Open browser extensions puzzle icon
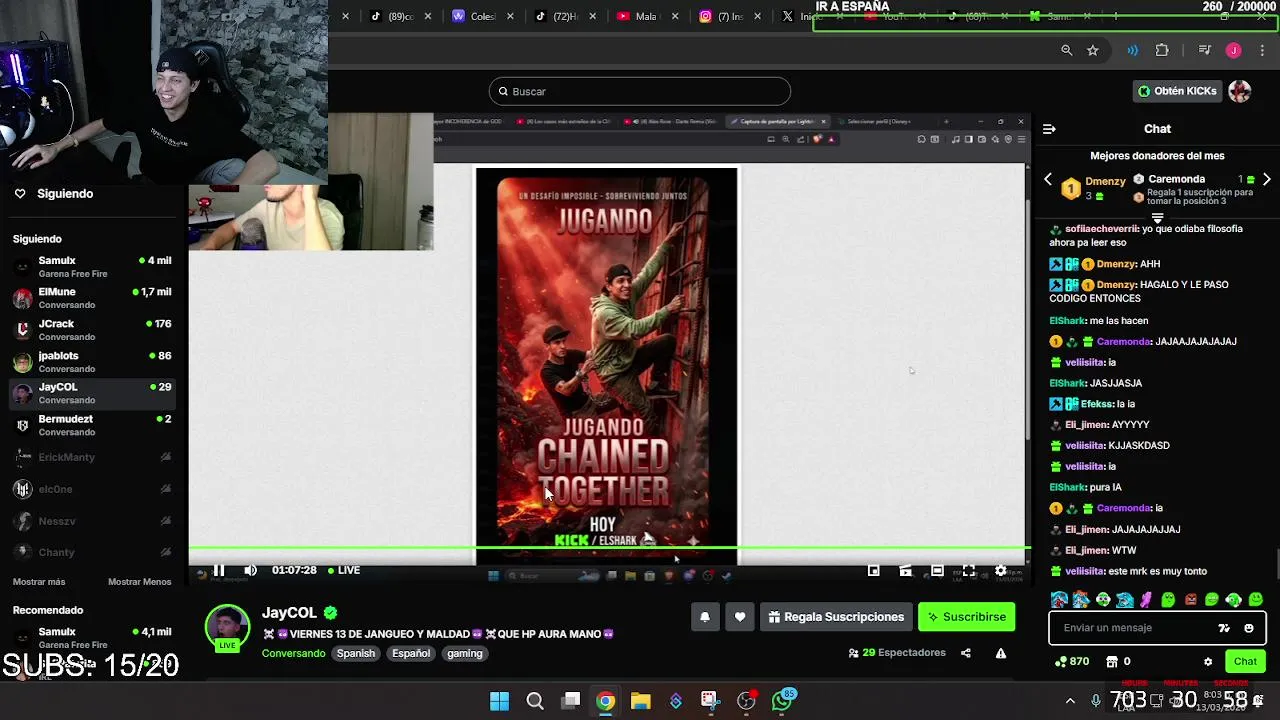Screen dimensions: 1280x720 coord(1162,50)
